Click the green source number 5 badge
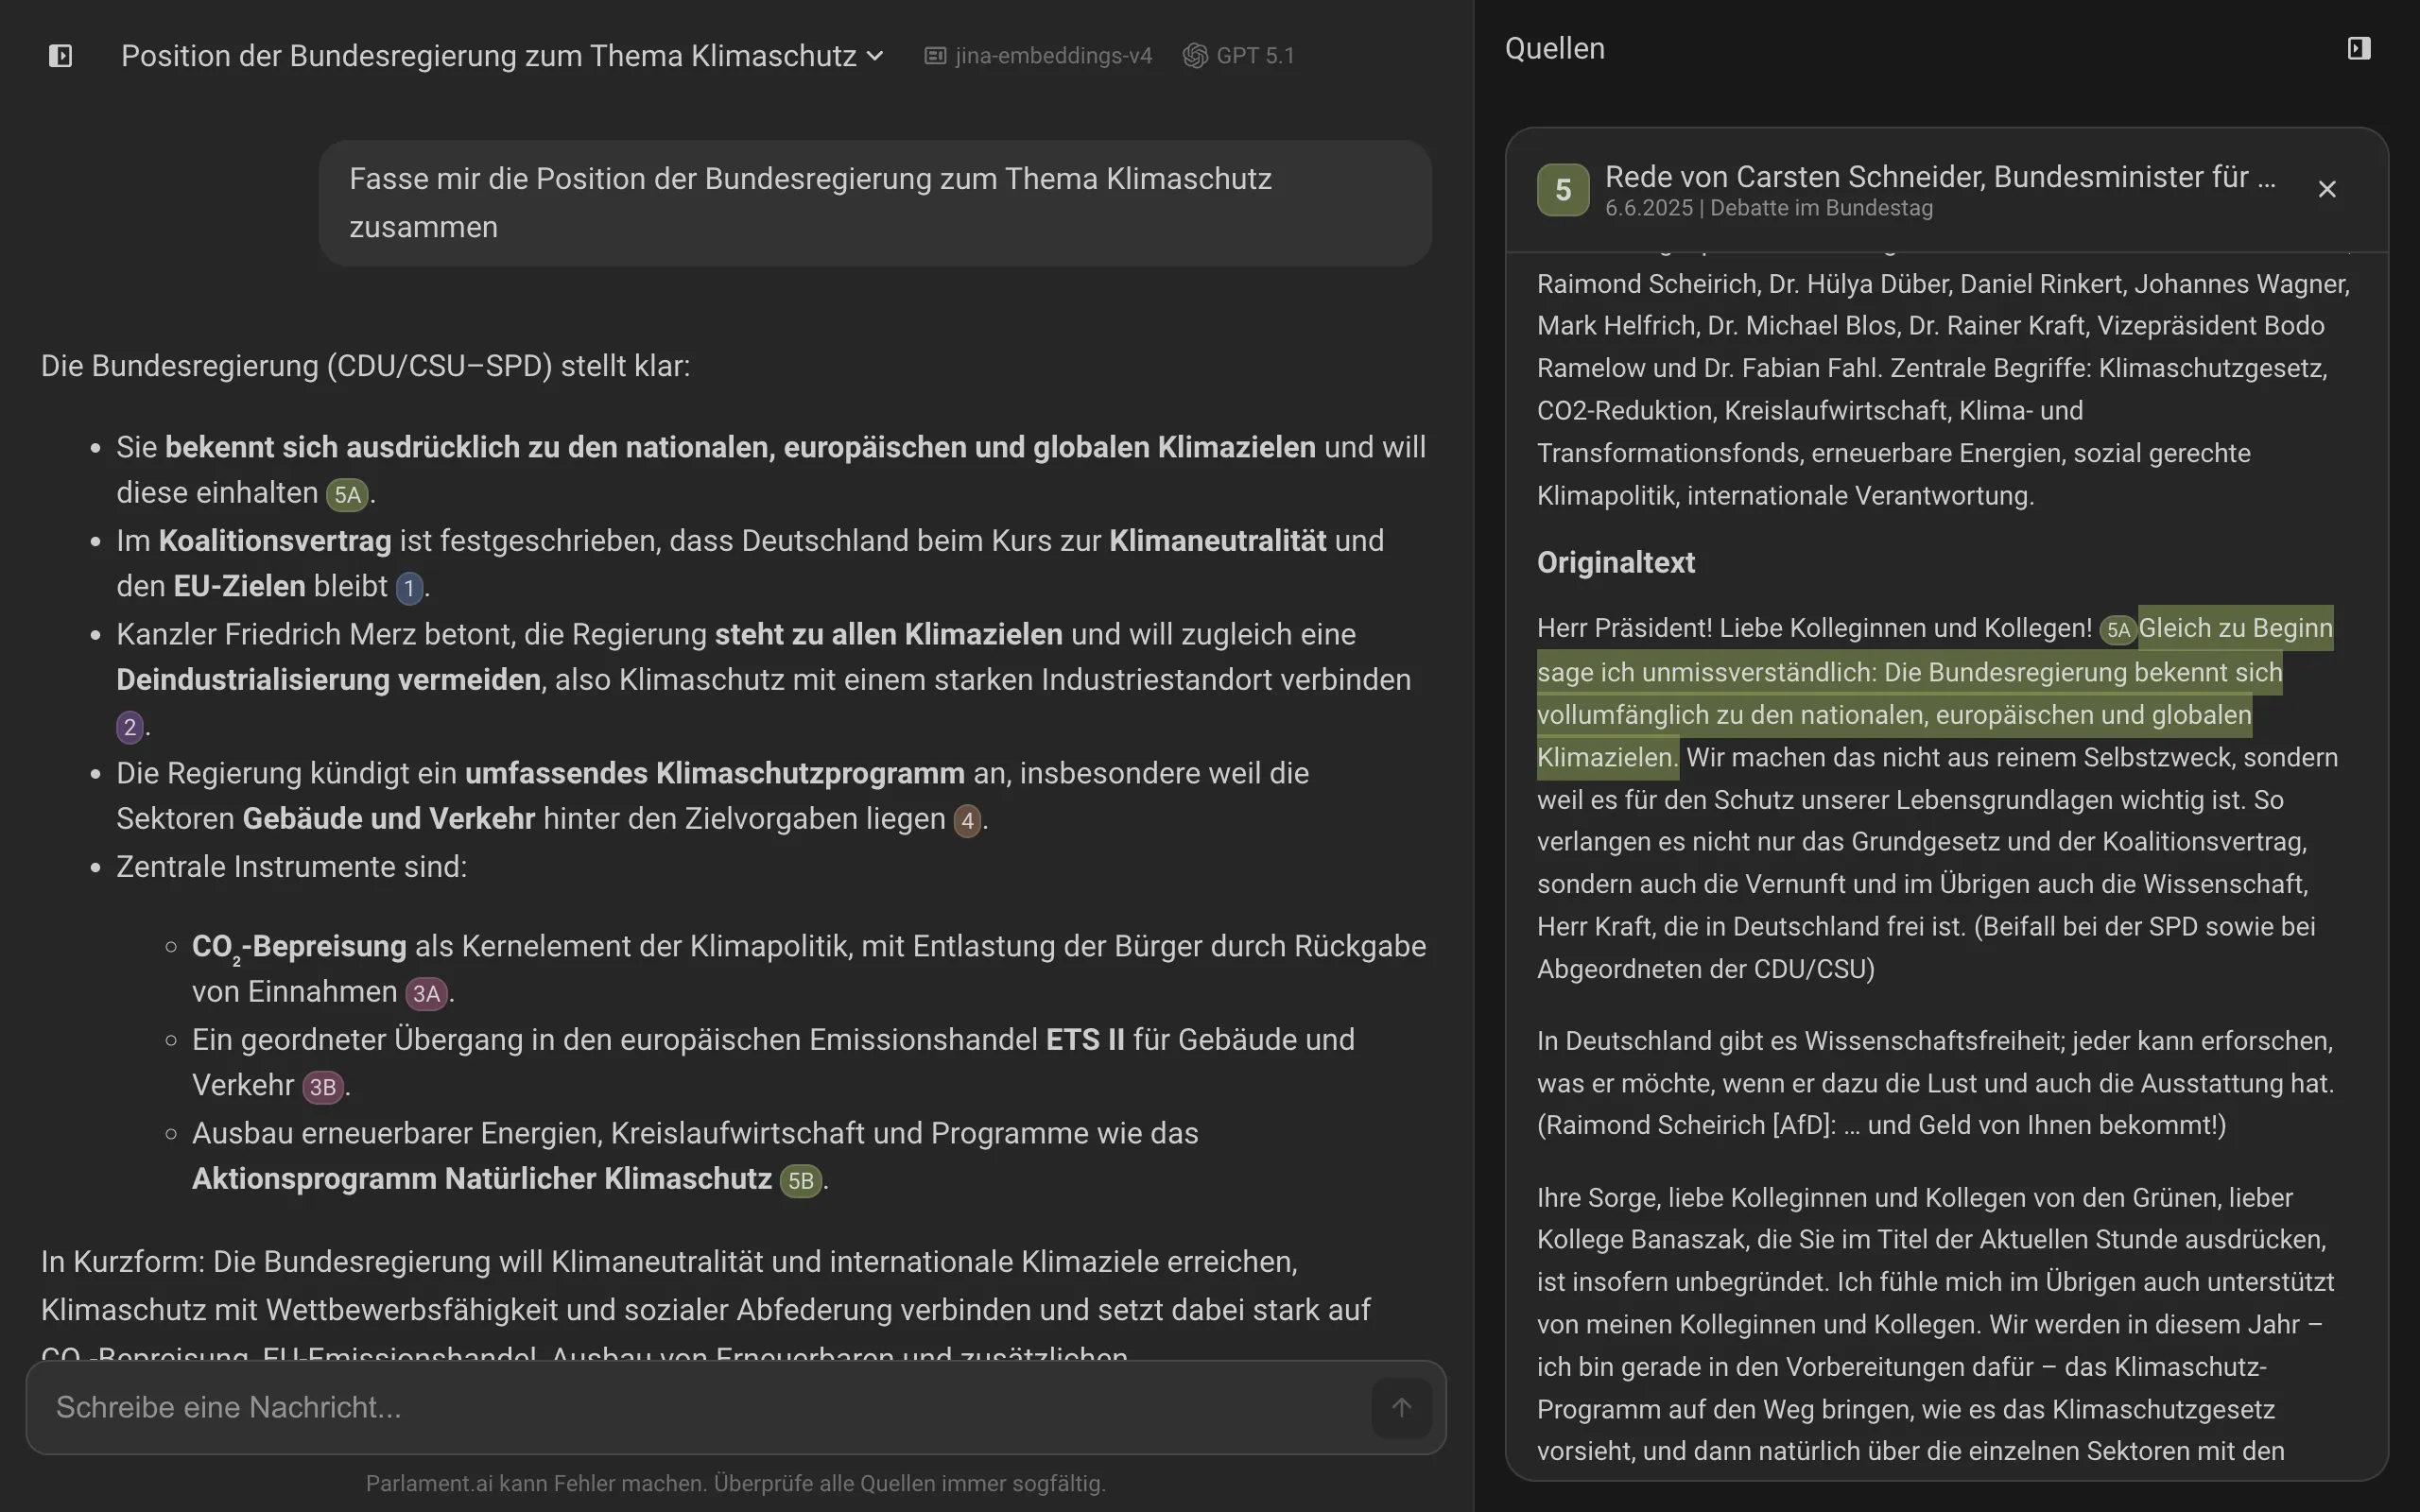 (1562, 190)
